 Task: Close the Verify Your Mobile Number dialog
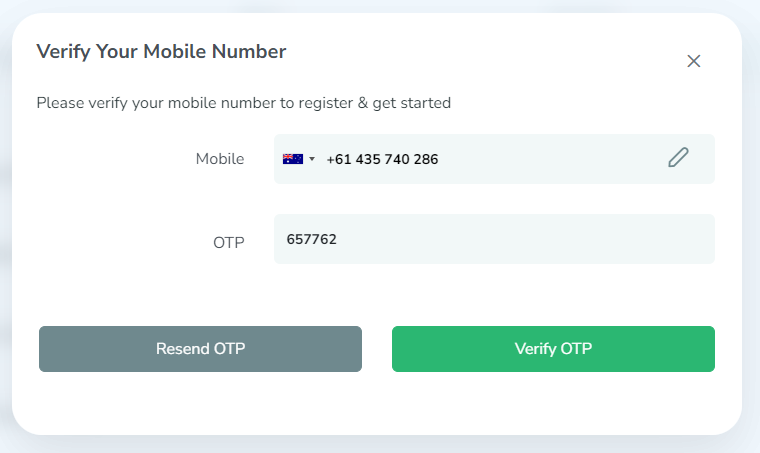click(x=694, y=61)
